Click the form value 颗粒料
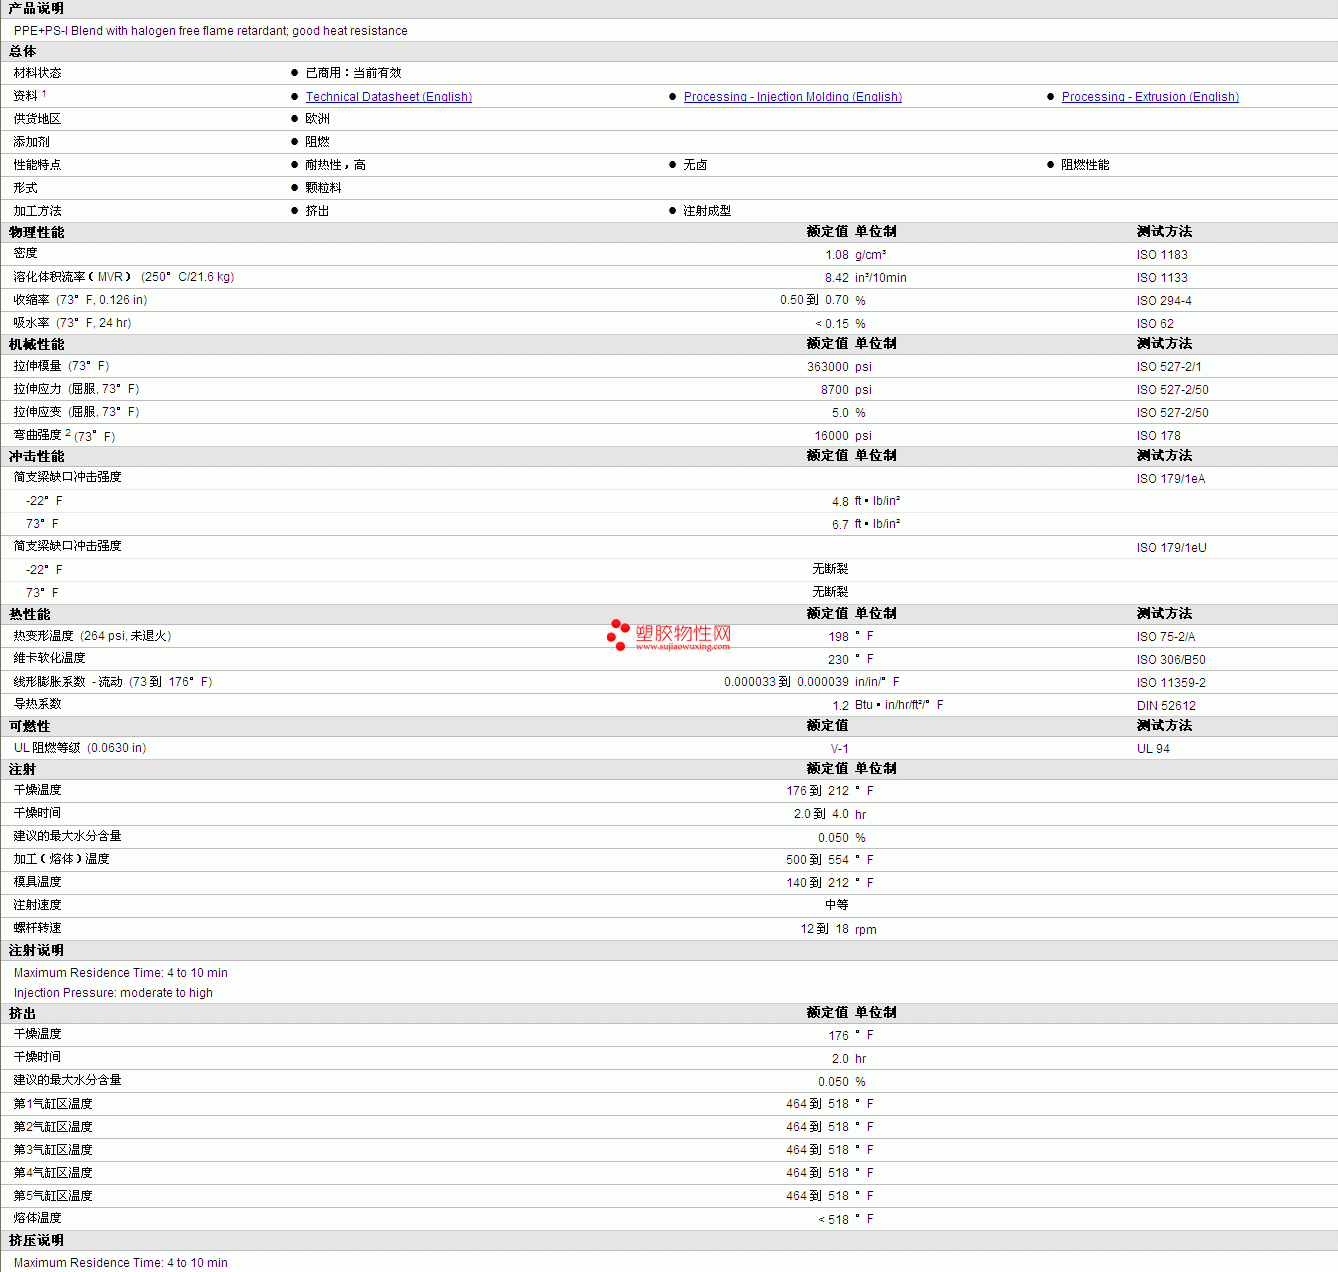Screen dimensions: 1338x1272 pyautogui.click(x=323, y=188)
